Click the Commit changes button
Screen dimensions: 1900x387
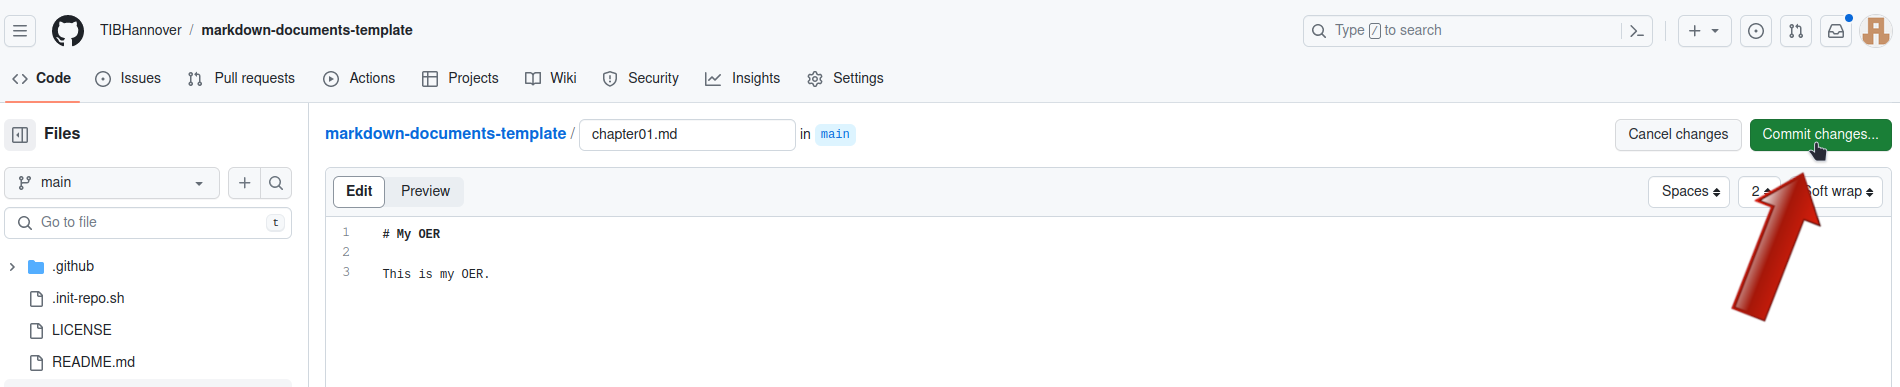[x=1820, y=134]
